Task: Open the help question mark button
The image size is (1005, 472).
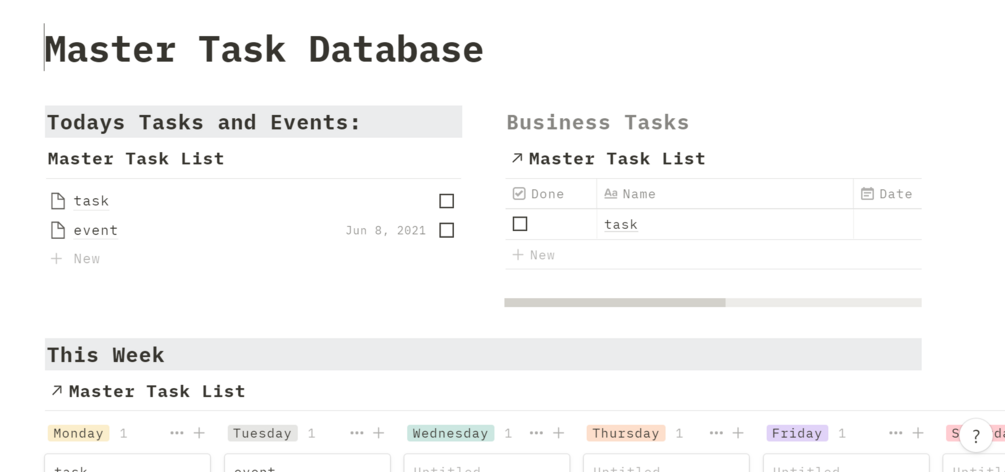Action: coord(976,436)
